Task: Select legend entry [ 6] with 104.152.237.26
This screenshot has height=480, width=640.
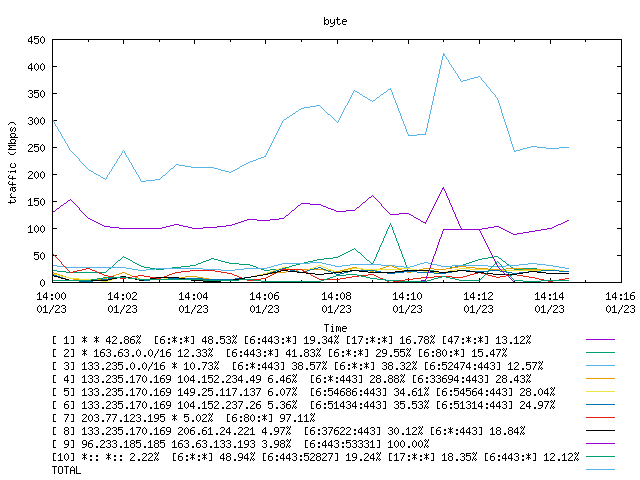Action: (304, 405)
